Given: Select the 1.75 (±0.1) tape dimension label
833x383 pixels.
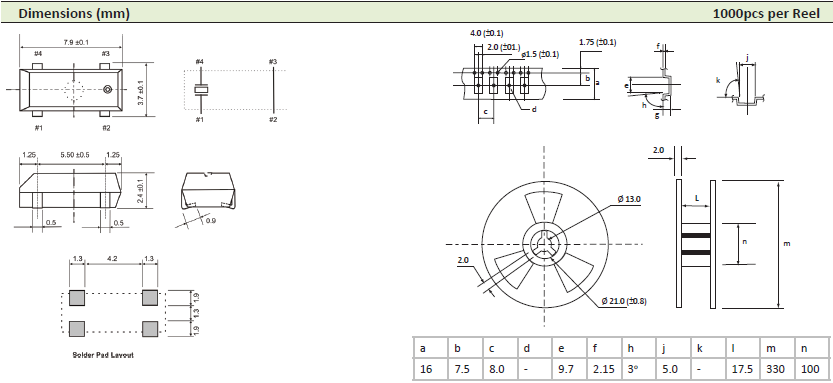Looking at the screenshot, I should pos(598,42).
